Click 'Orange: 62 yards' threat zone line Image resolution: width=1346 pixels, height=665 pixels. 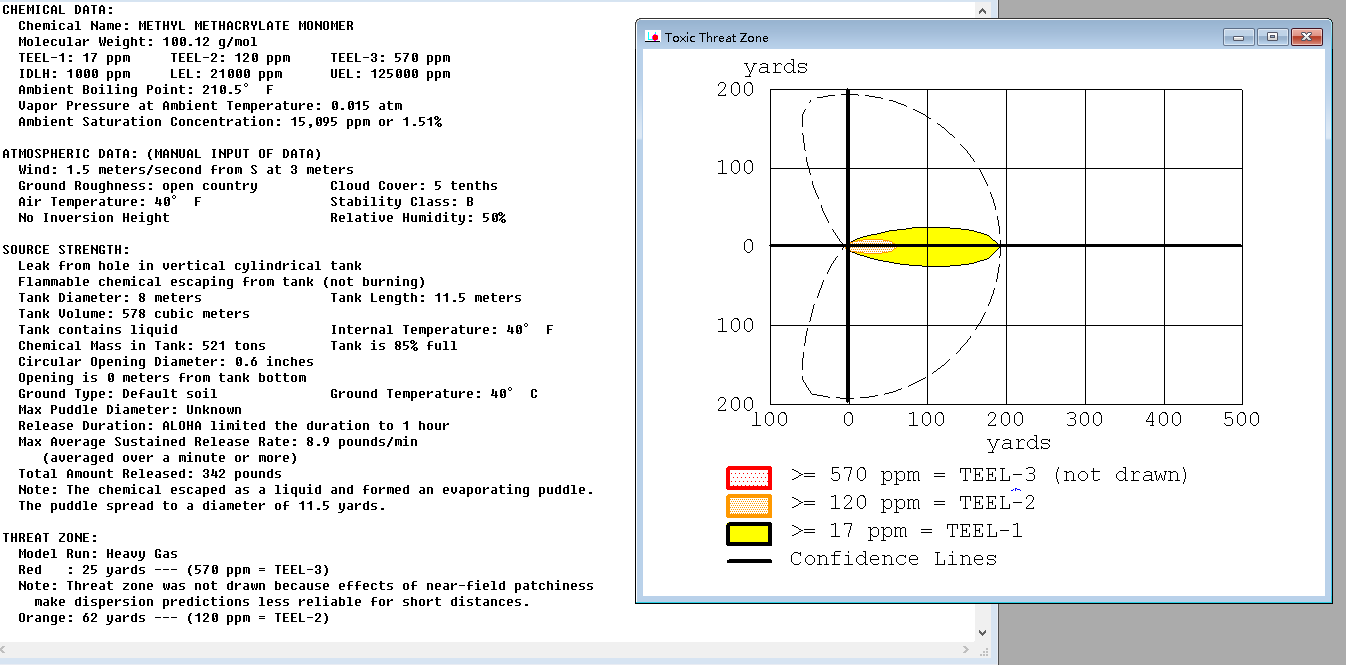pyautogui.click(x=174, y=618)
